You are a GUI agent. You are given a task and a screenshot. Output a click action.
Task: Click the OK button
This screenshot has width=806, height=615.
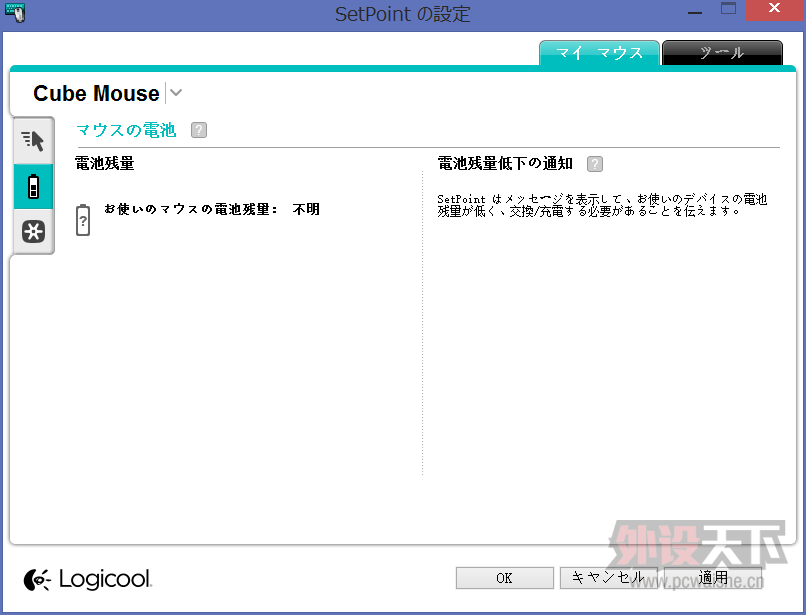pyautogui.click(x=504, y=578)
